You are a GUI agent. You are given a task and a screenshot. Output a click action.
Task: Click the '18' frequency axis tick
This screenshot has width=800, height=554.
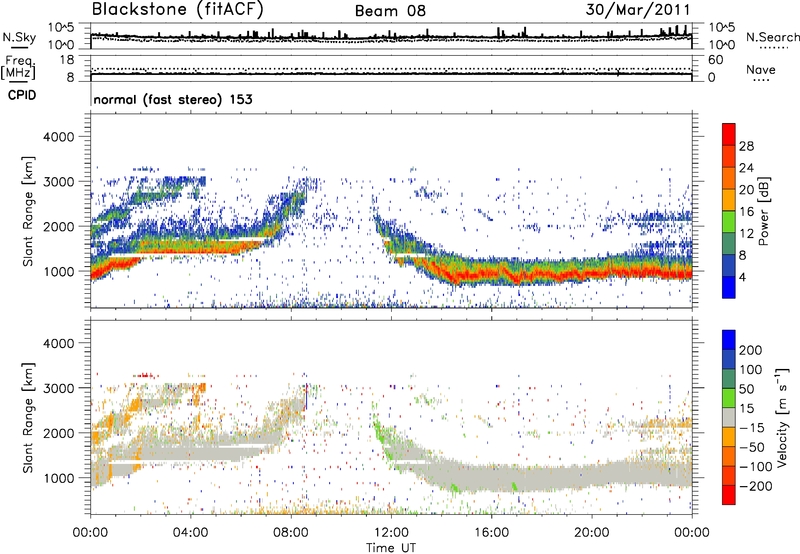pos(67,60)
